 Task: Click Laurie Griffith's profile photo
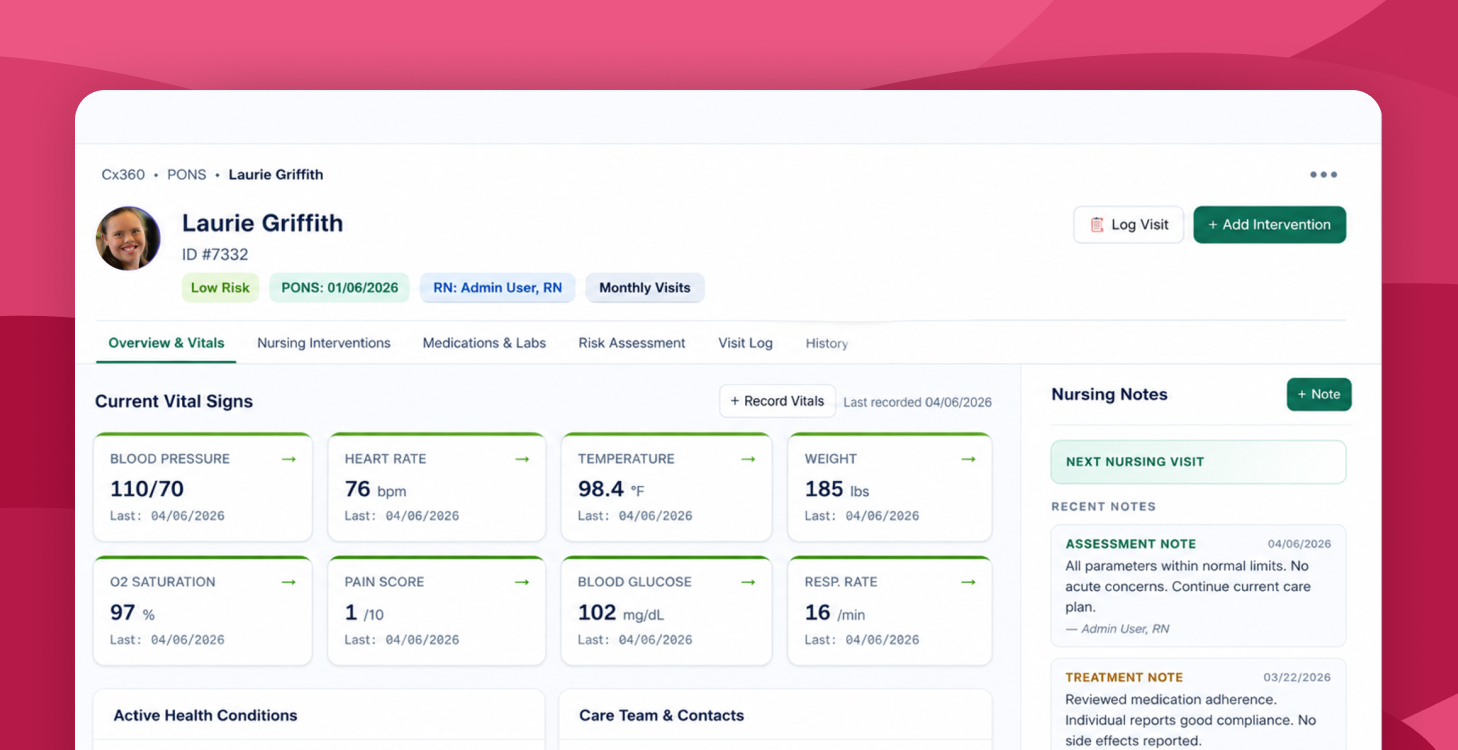[128, 238]
